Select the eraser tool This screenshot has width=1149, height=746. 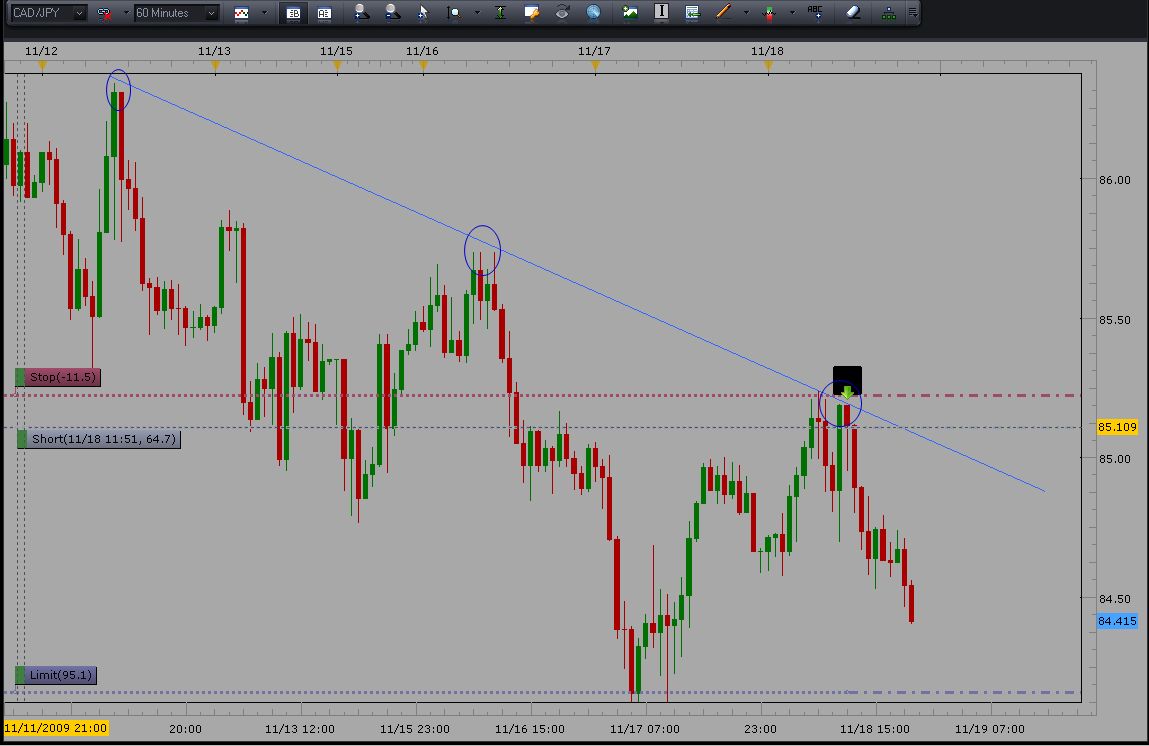[x=852, y=13]
